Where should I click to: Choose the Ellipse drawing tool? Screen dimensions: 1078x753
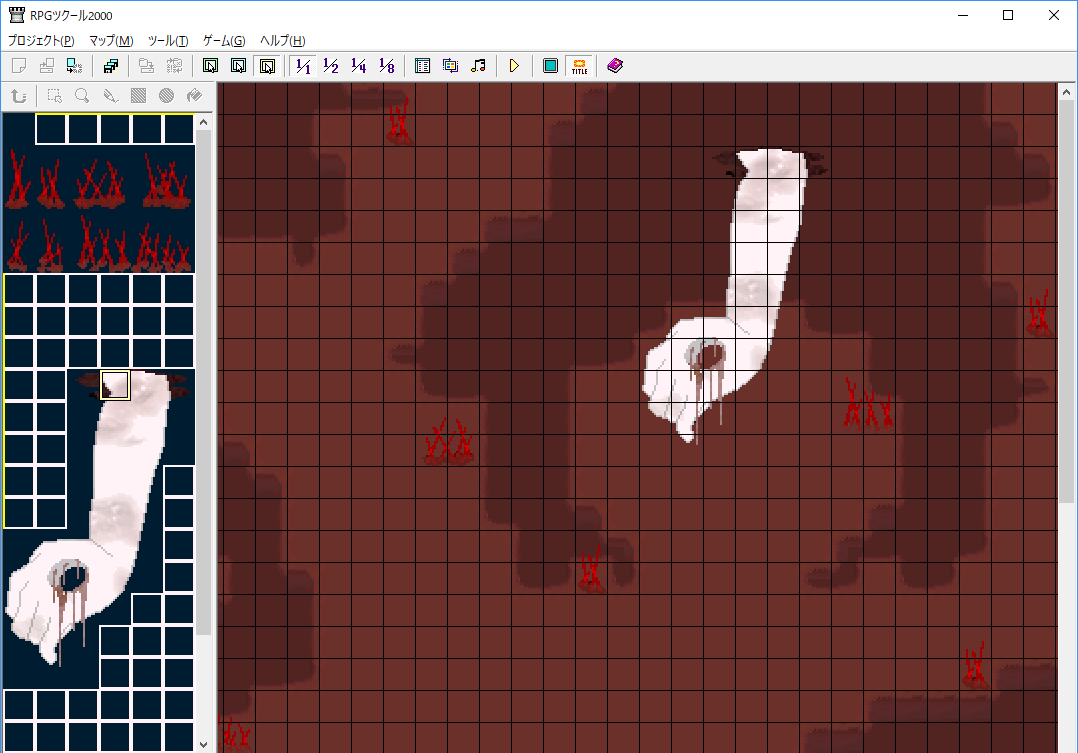(166, 96)
